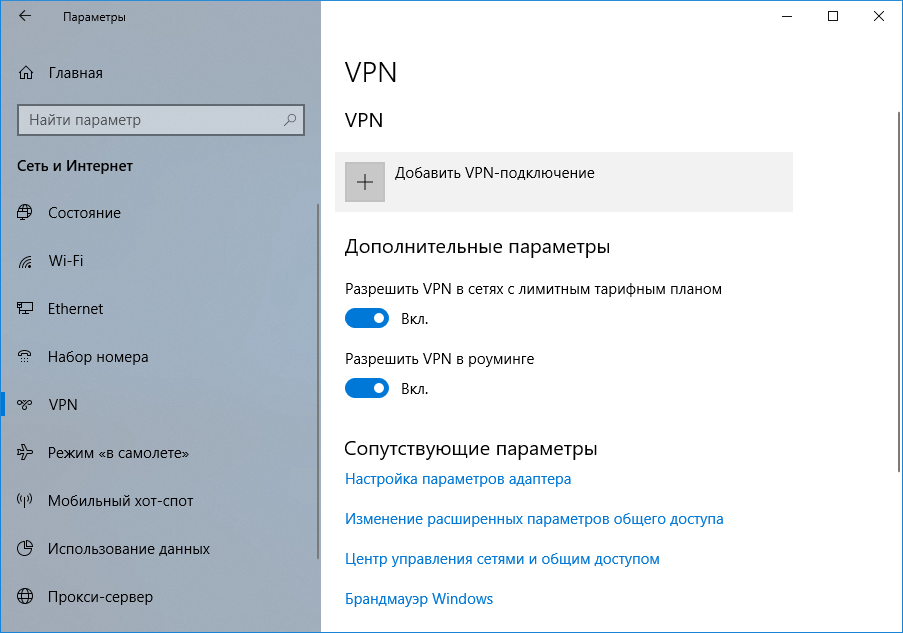The width and height of the screenshot is (903, 633).
Task: Select Использование данных in sidebar
Action: [x=128, y=549]
